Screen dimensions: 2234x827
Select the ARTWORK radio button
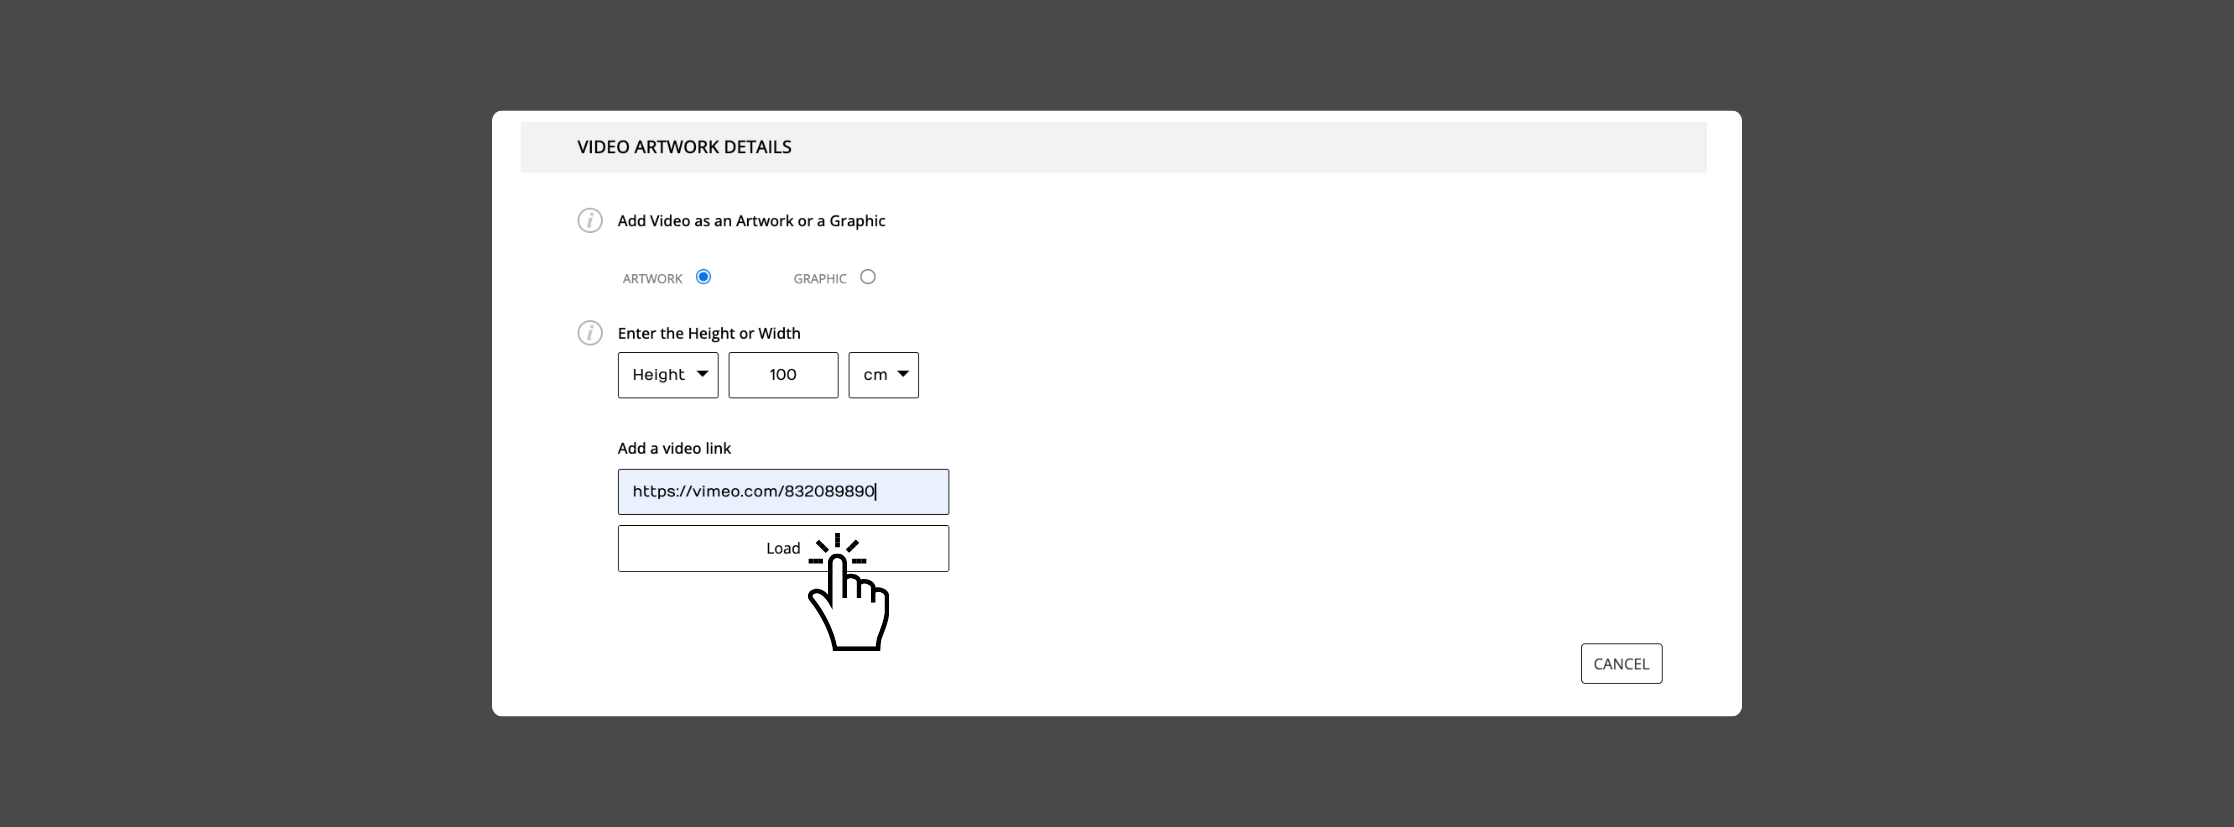point(704,277)
